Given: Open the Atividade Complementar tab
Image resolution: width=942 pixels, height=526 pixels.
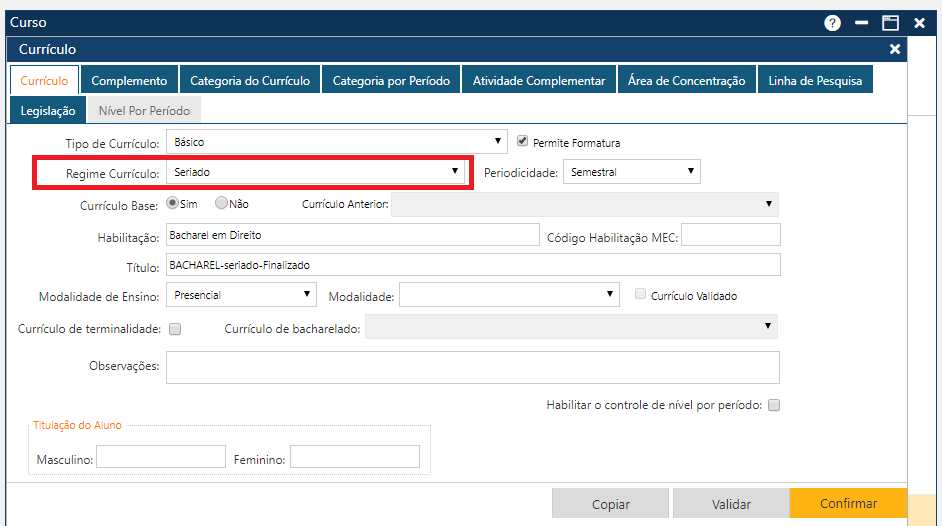Looking at the screenshot, I should tap(539, 80).
